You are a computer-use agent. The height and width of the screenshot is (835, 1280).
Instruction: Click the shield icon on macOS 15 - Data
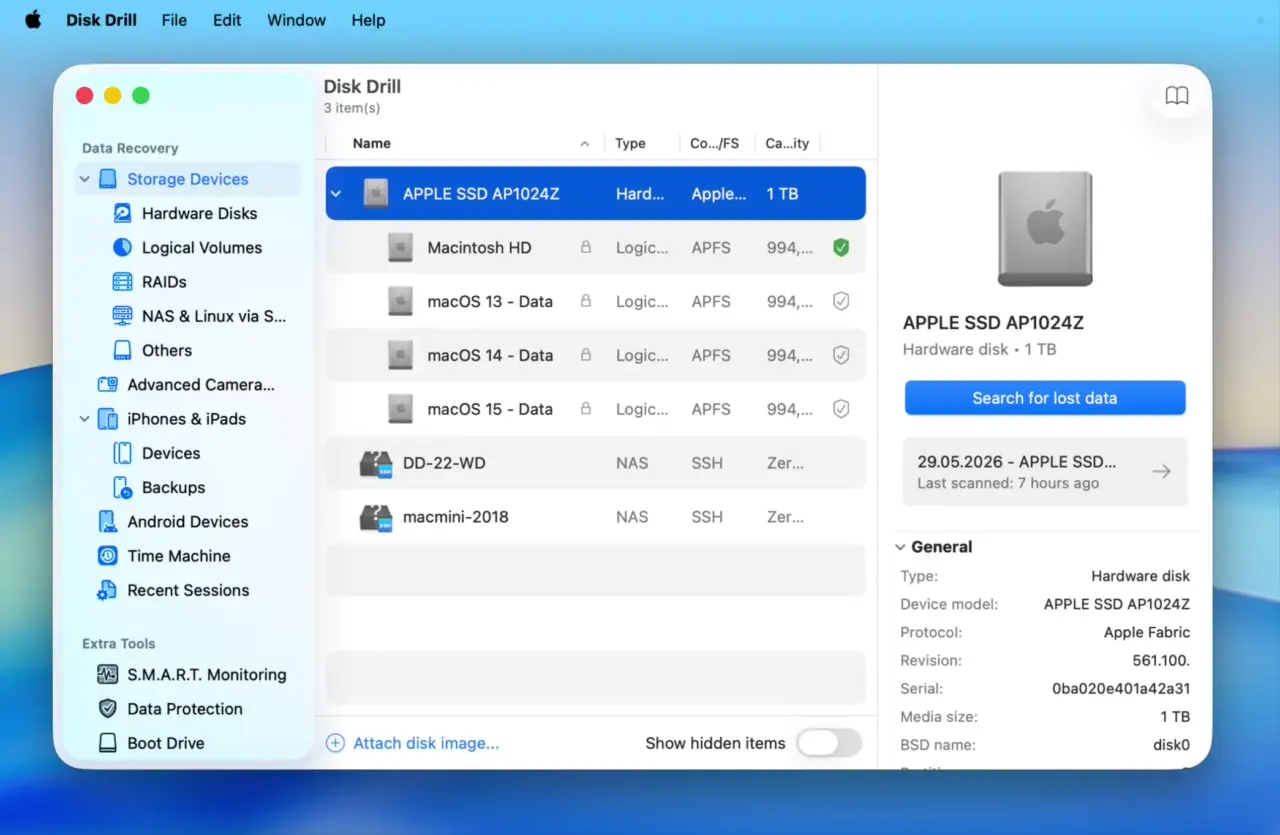pos(841,409)
